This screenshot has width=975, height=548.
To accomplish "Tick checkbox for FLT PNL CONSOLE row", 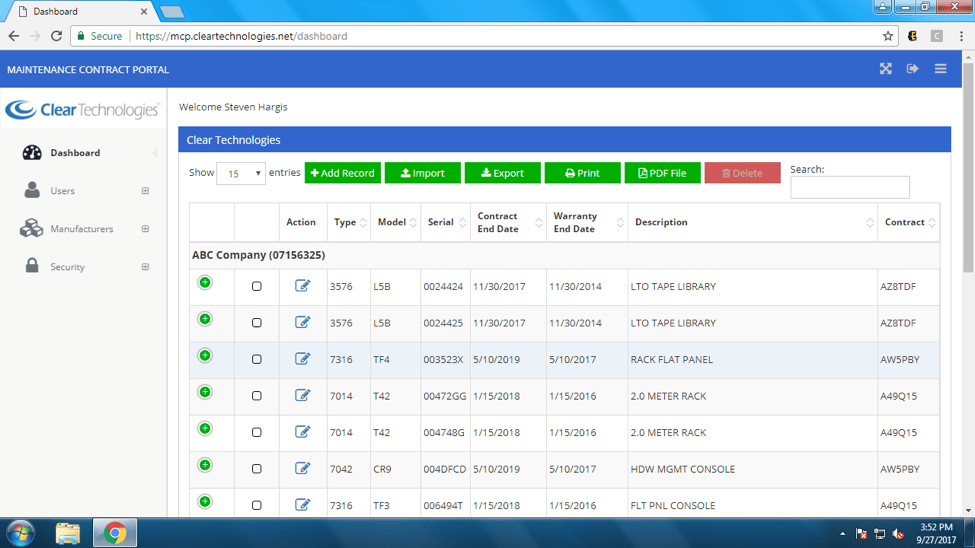I will [x=257, y=505].
